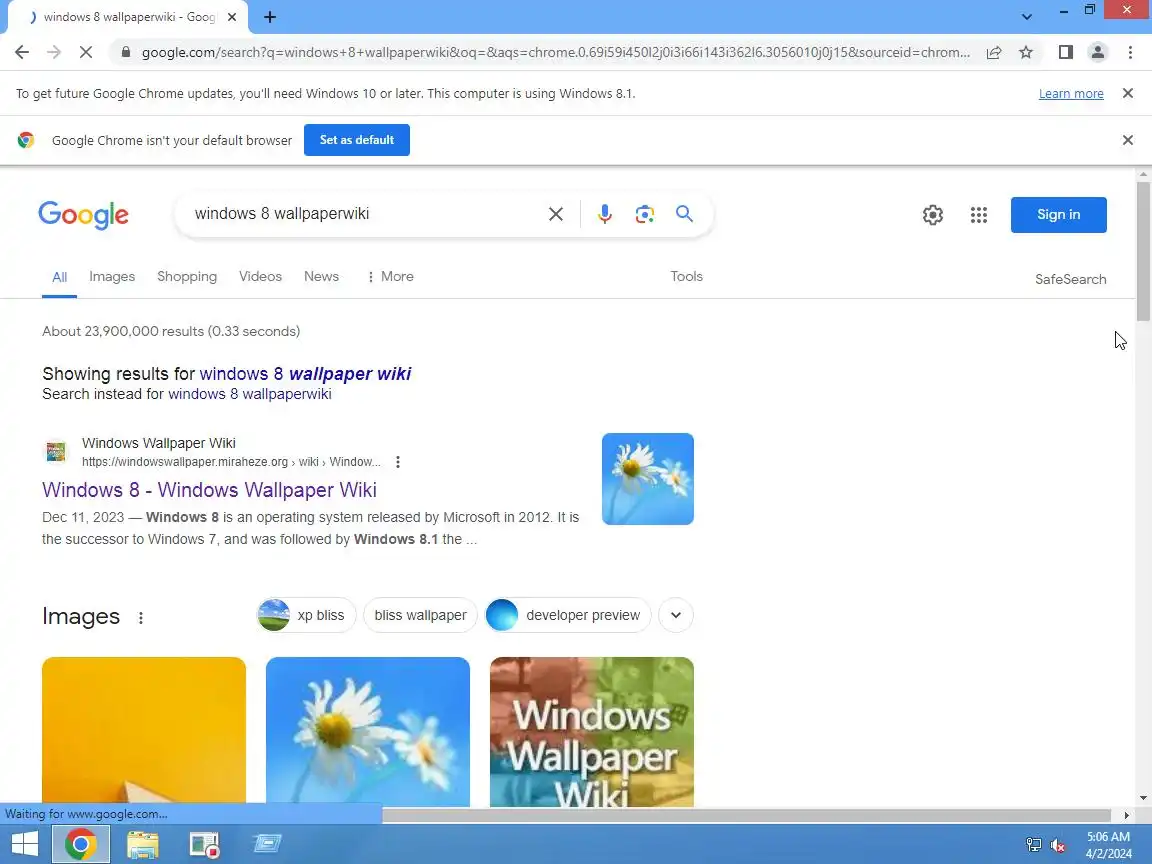This screenshot has width=1152, height=864.
Task: Sign in to Google account
Action: point(1058,215)
